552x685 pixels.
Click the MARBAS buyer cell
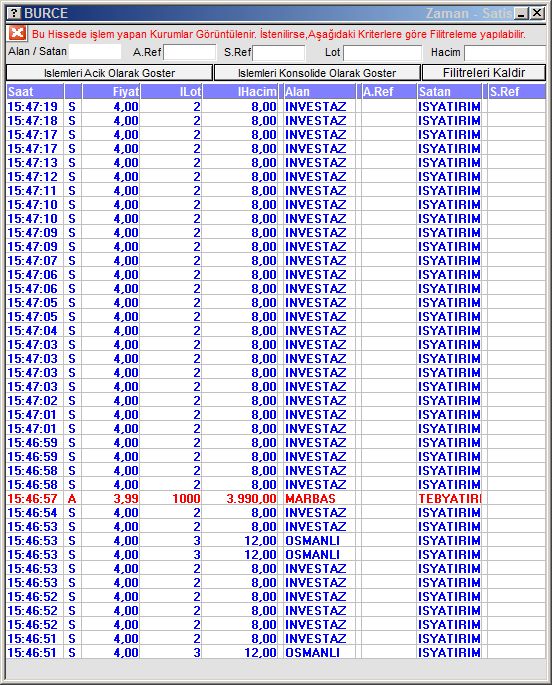[310, 498]
